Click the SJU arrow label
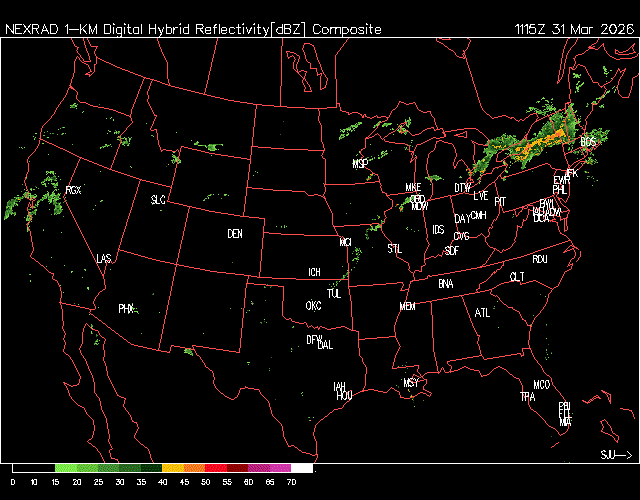The width and height of the screenshot is (640, 500). coord(615,455)
